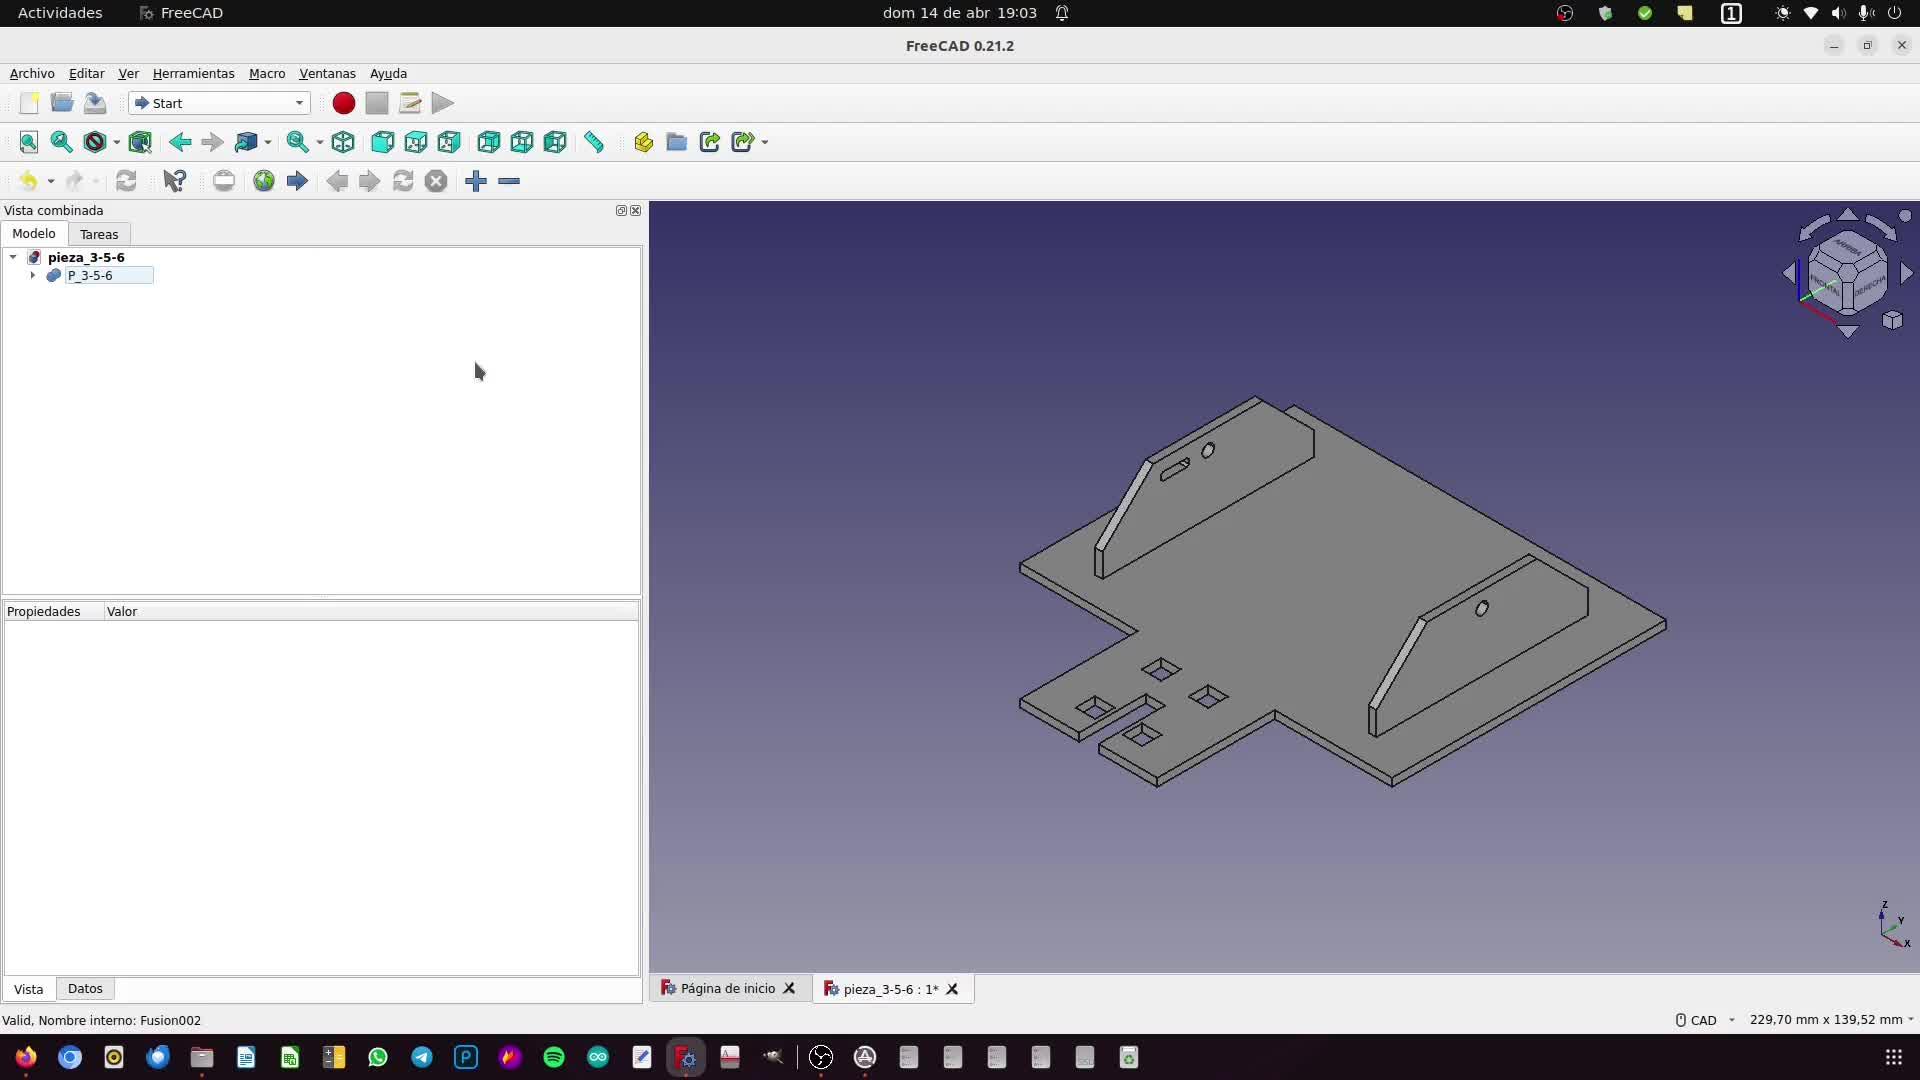Screen dimensions: 1920x1080
Task: Switch to the Datos properties tab
Action: coord(85,988)
